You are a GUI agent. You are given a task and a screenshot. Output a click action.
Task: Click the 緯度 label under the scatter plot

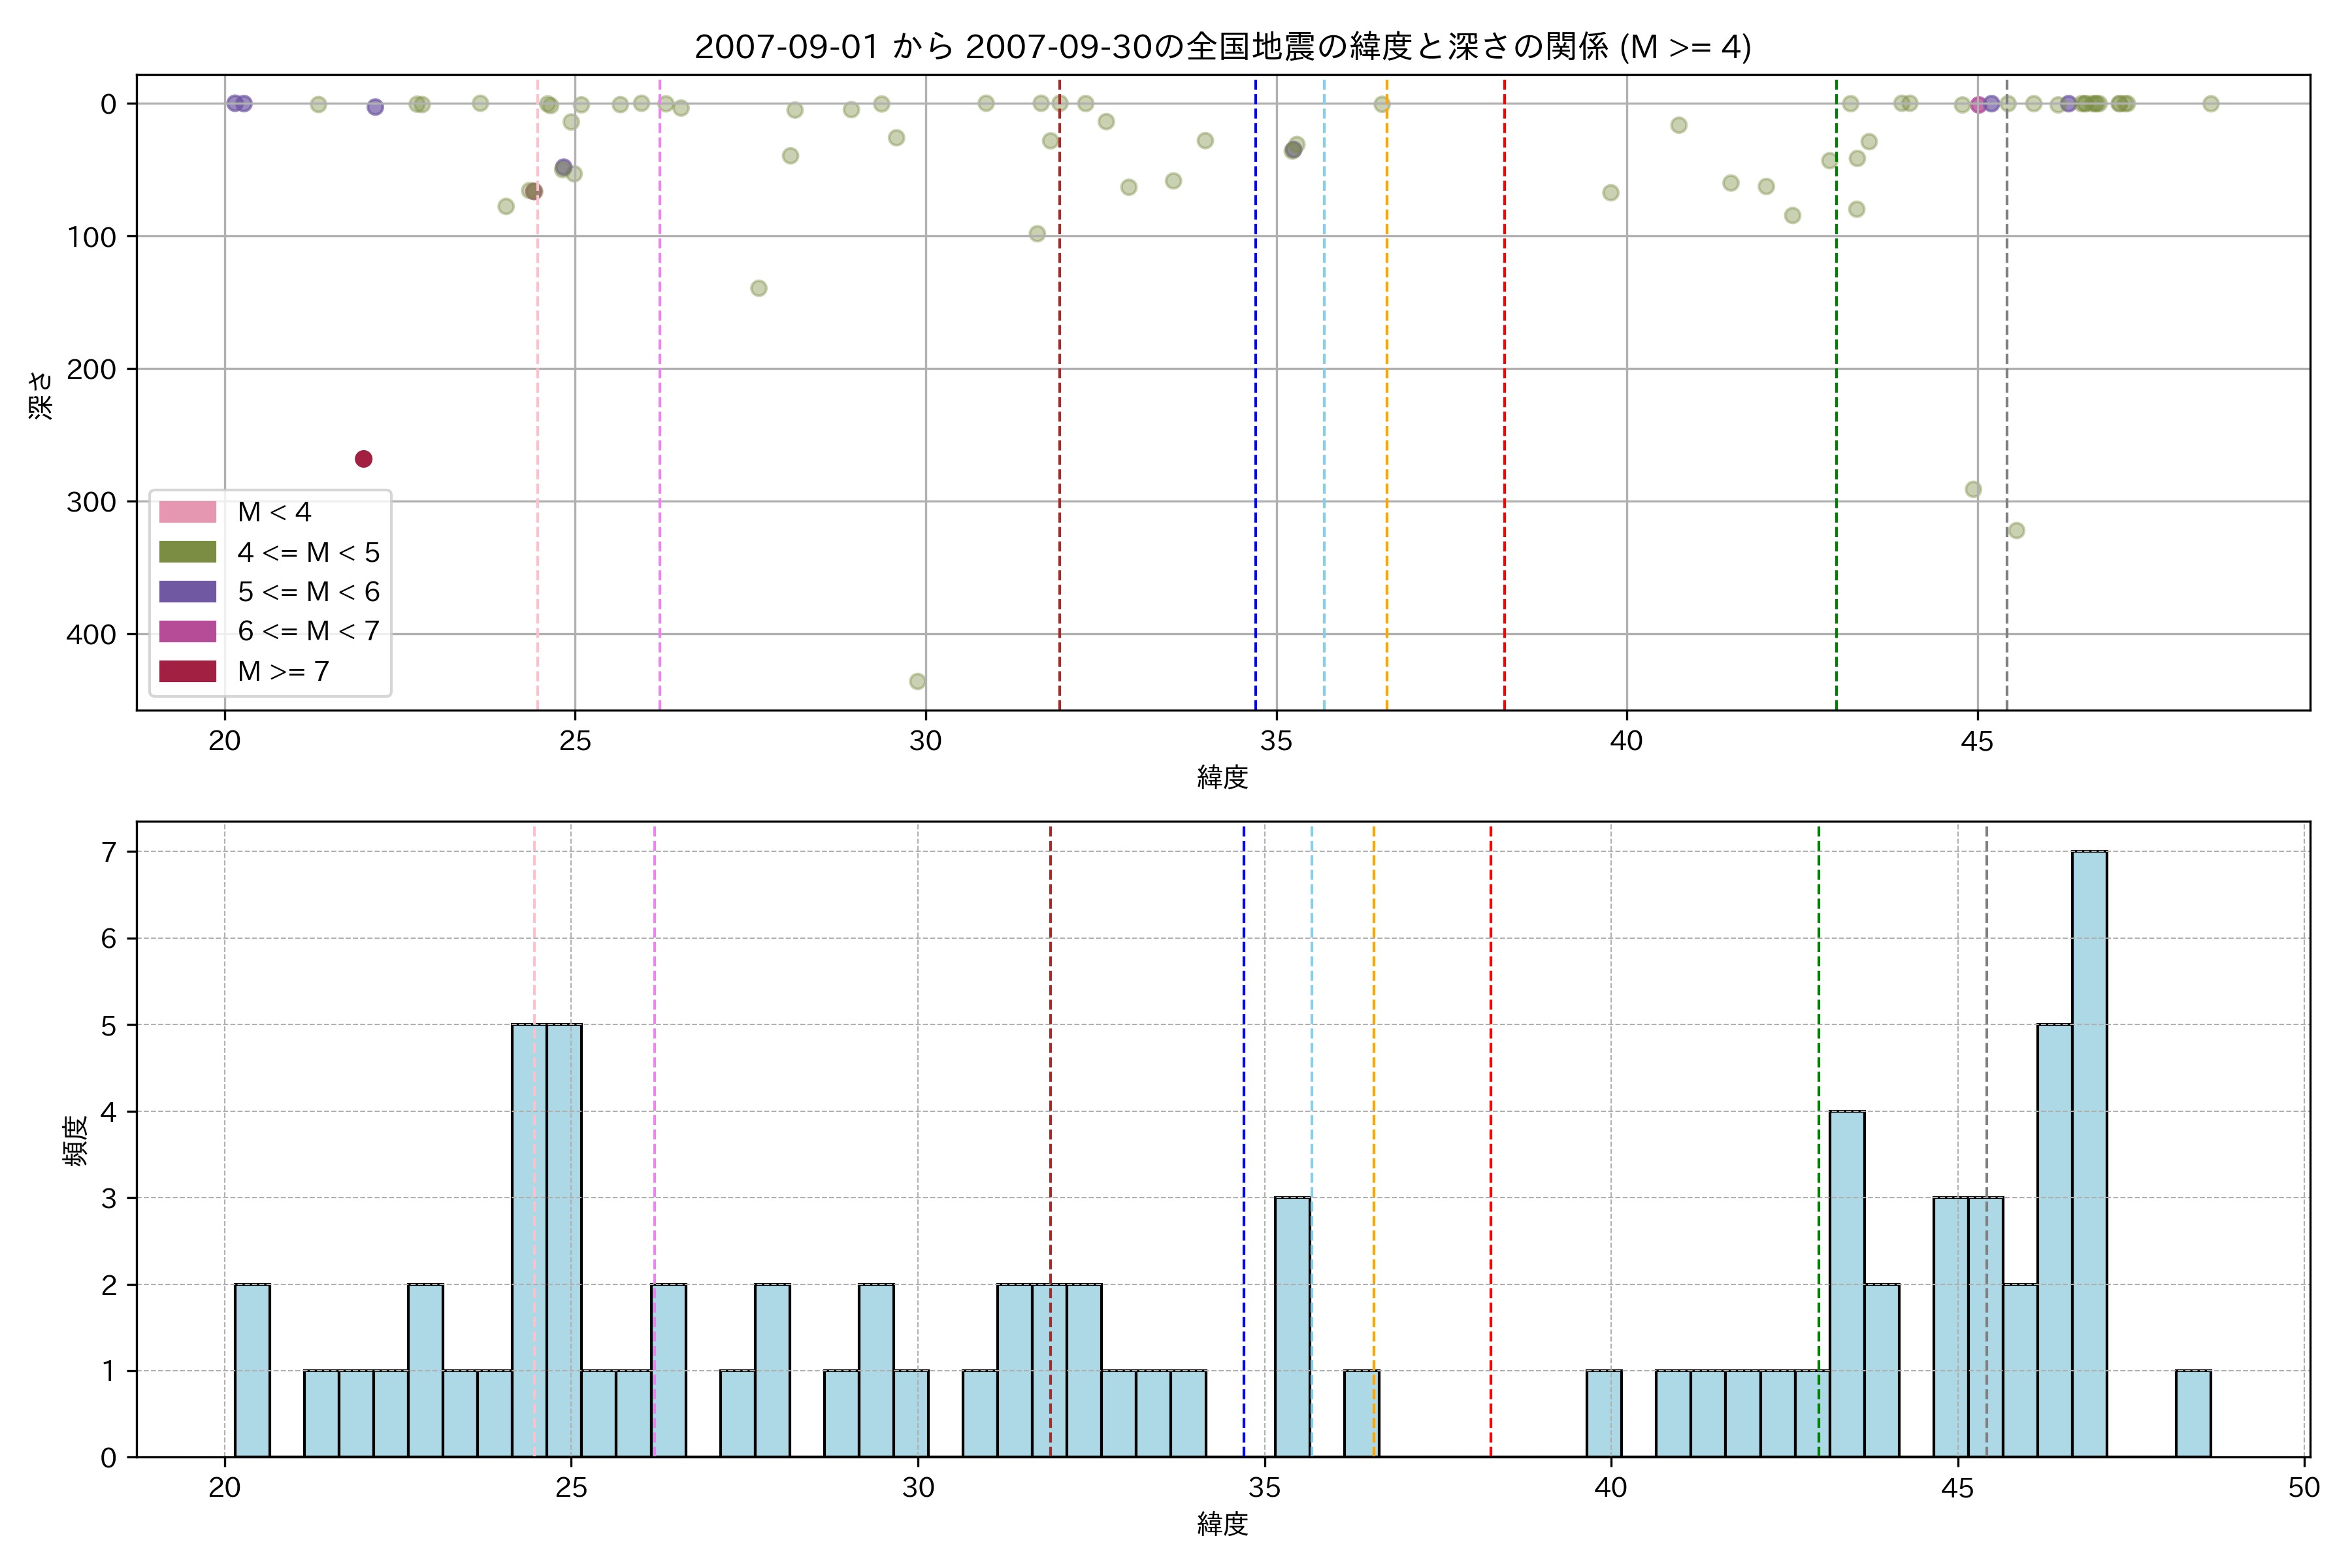(1222, 777)
